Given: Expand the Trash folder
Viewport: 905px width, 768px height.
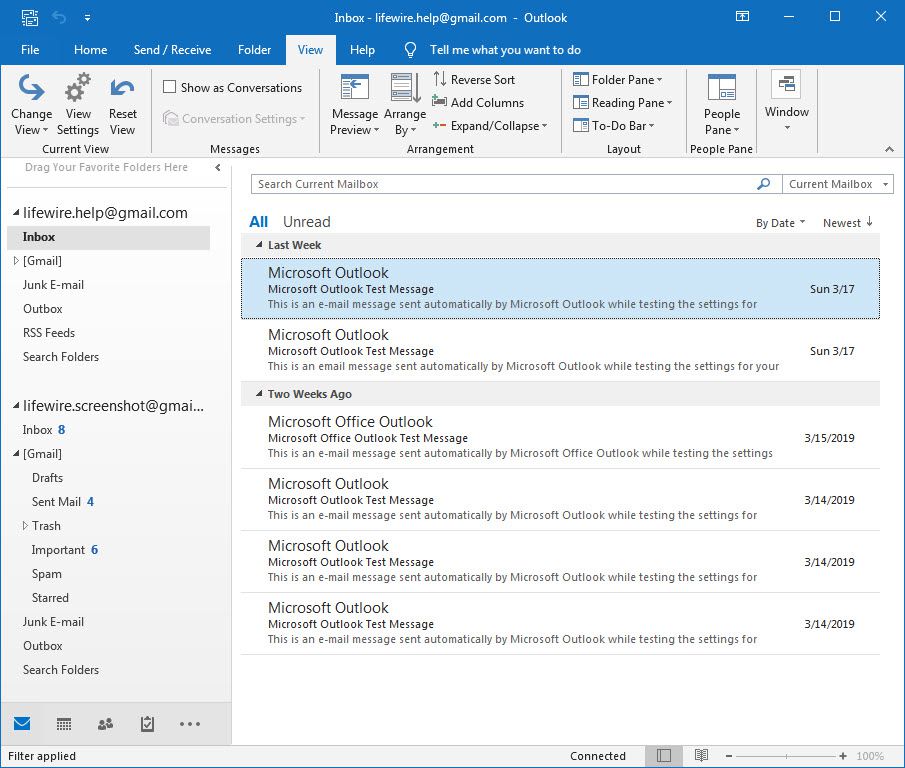Looking at the screenshot, I should (x=25, y=526).
